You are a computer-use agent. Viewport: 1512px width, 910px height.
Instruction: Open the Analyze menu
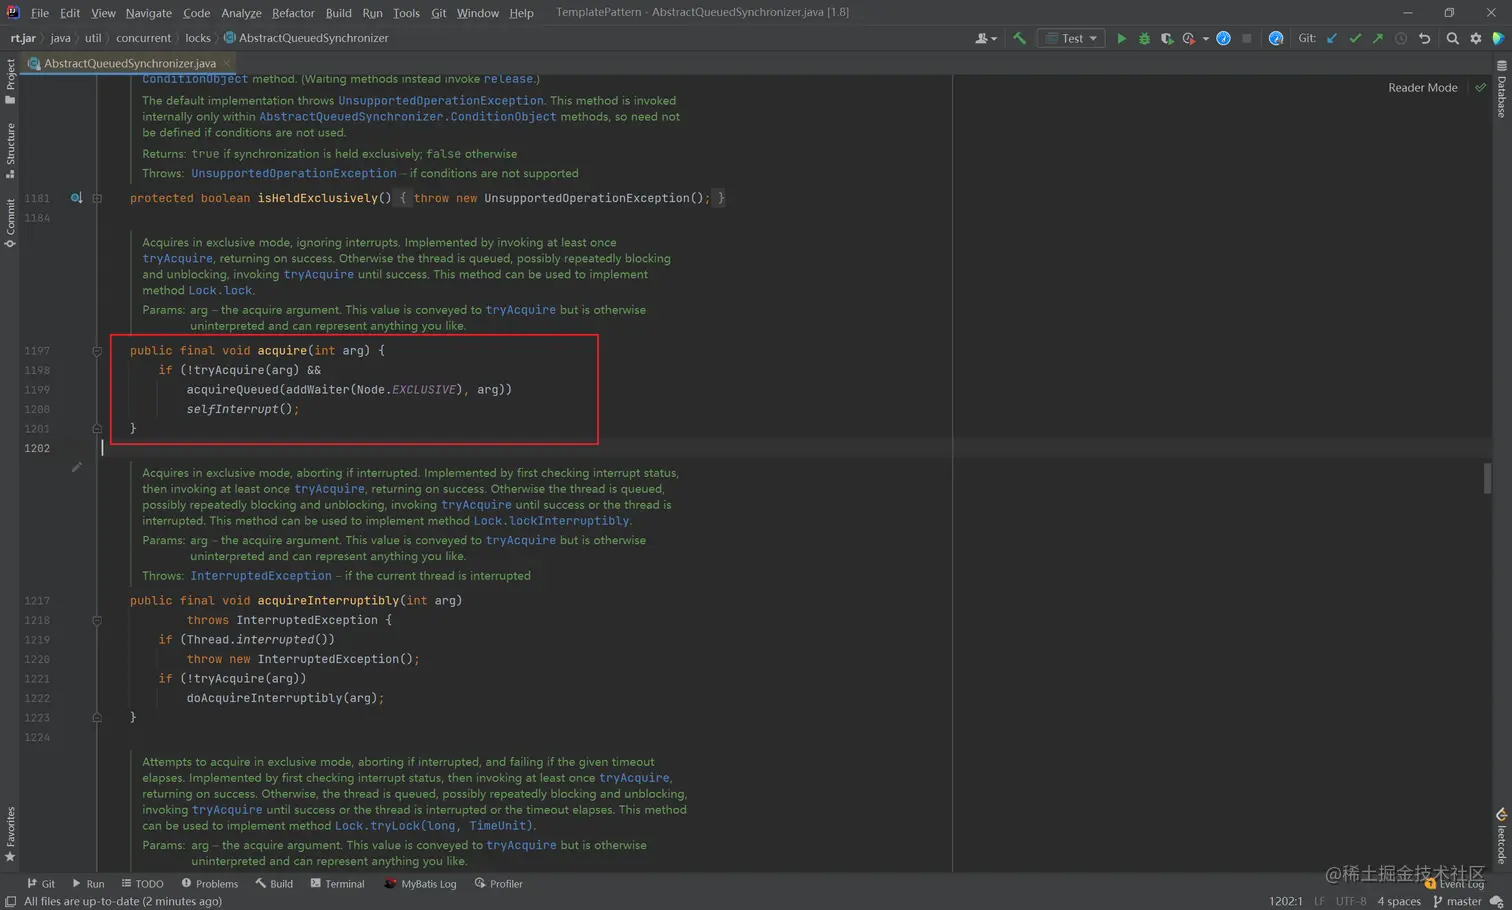(x=241, y=13)
